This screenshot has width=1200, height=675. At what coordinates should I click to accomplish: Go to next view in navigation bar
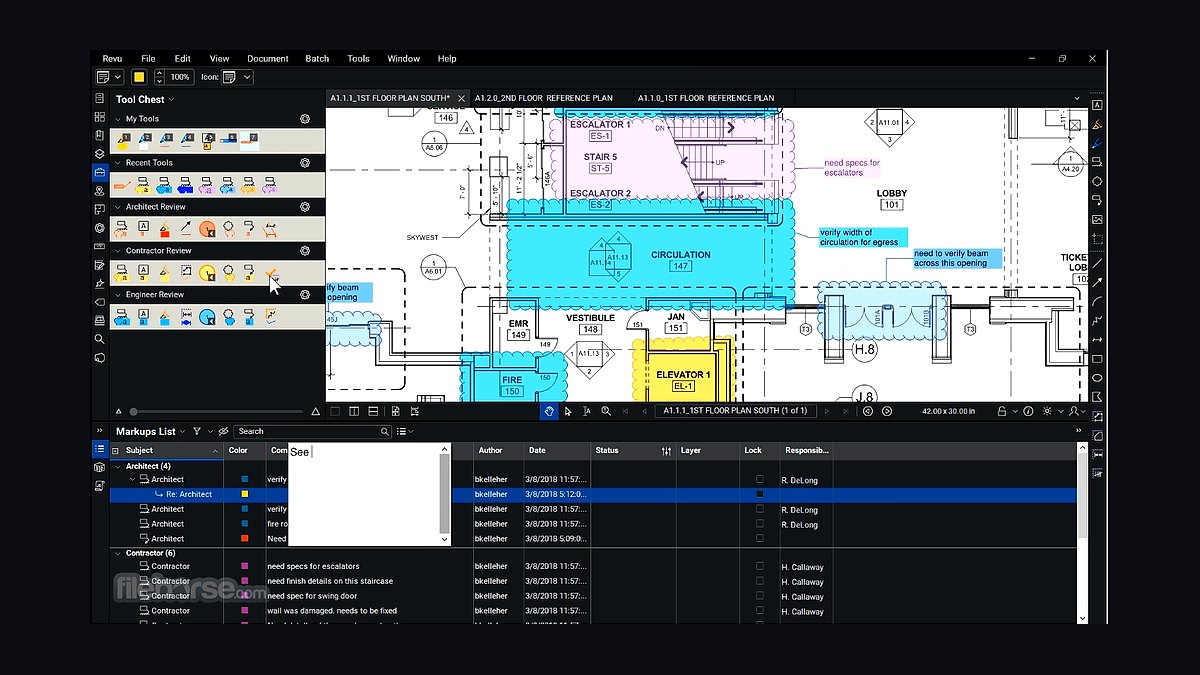click(887, 411)
